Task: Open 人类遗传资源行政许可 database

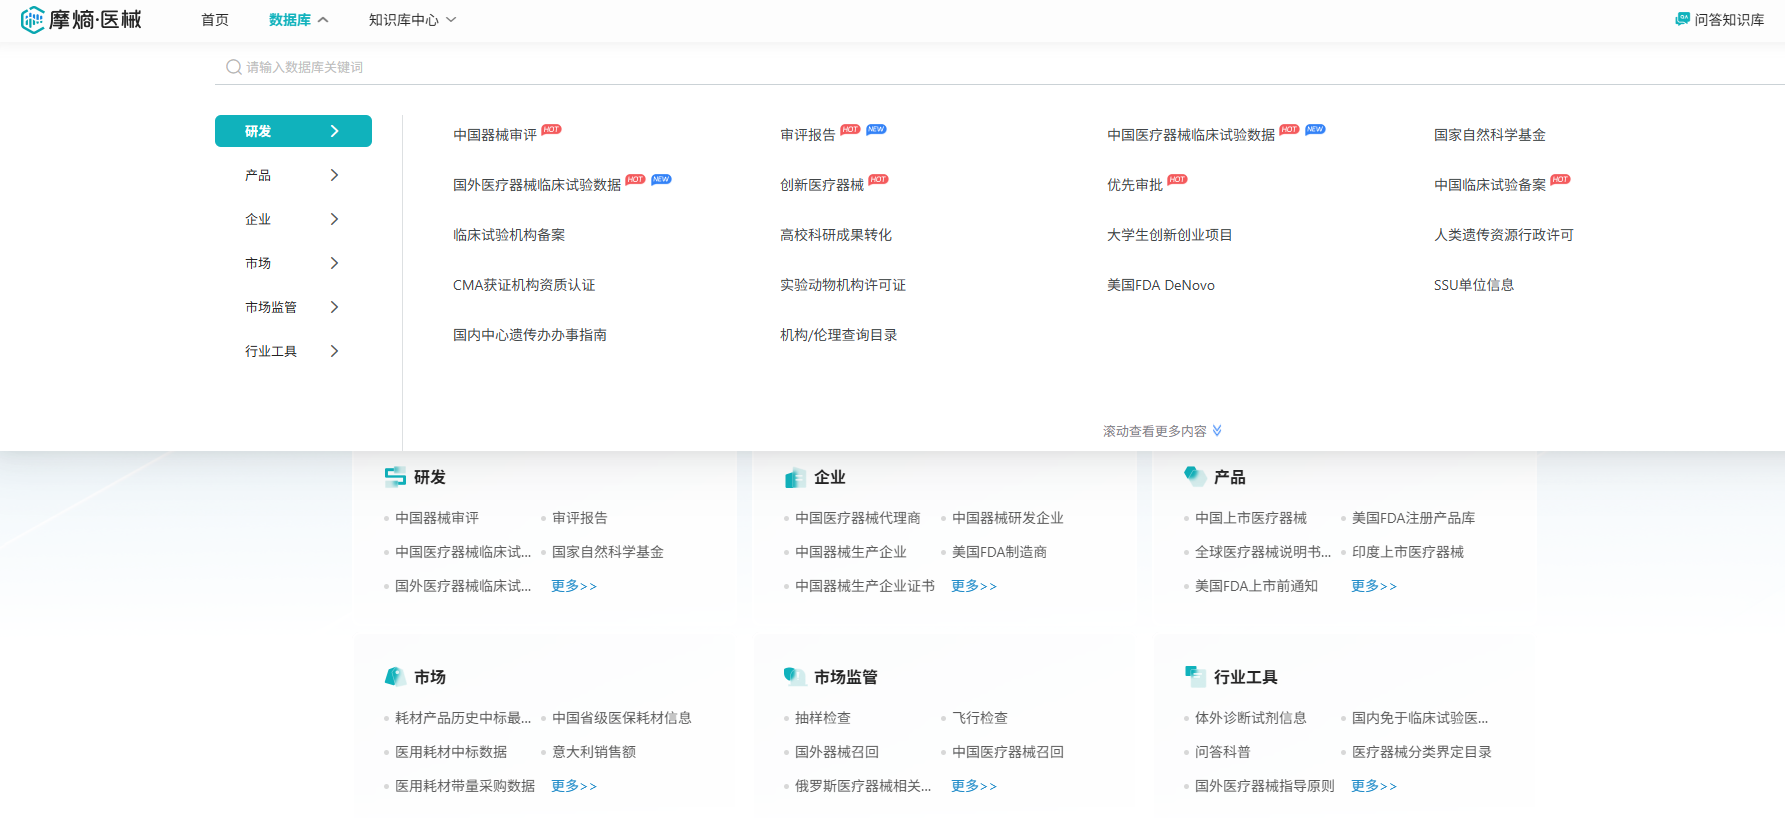Action: (x=1504, y=235)
